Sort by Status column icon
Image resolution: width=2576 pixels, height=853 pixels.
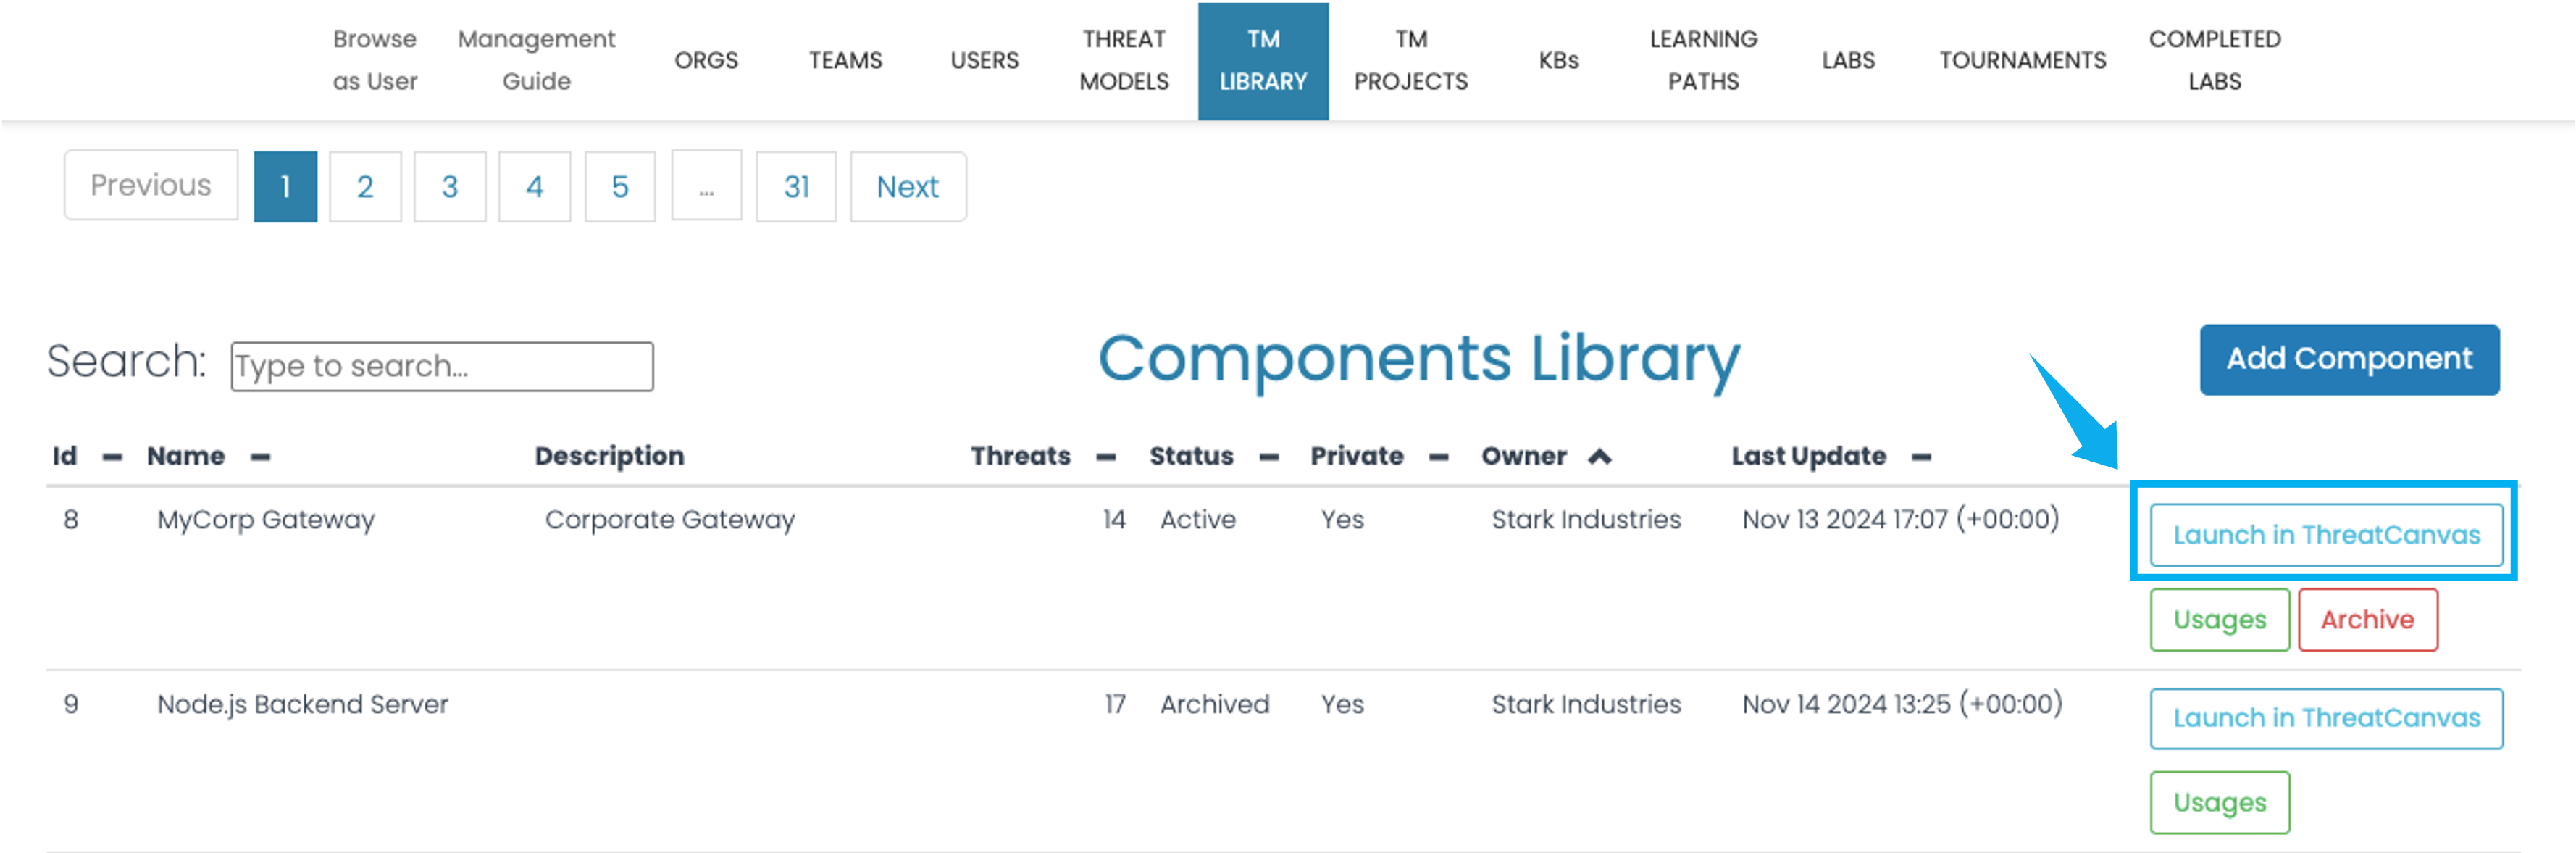click(1268, 457)
